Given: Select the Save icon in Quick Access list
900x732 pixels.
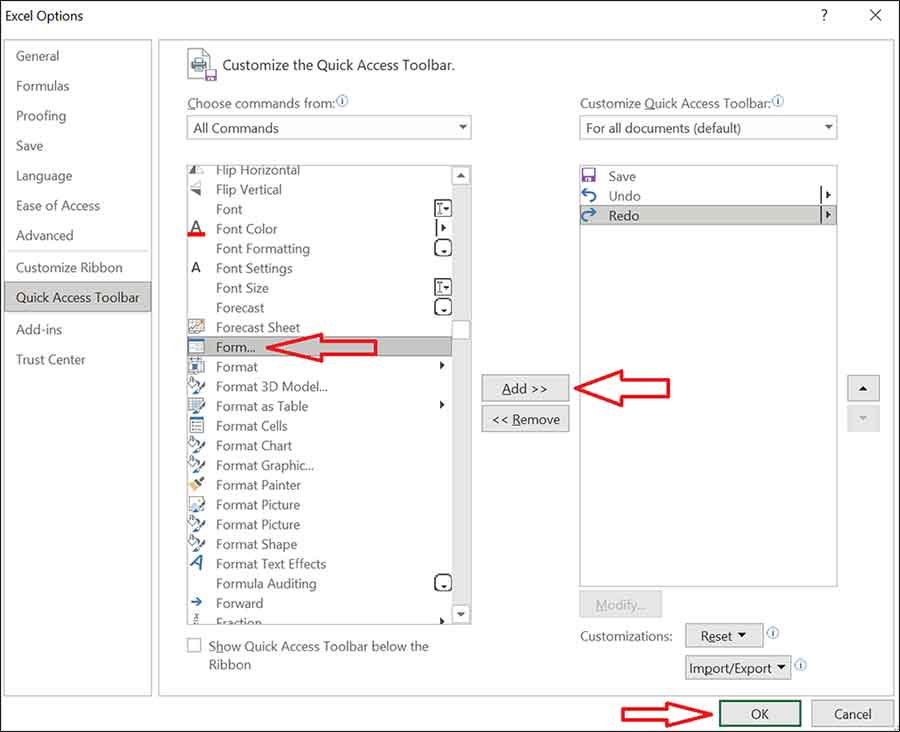Looking at the screenshot, I should [x=589, y=175].
